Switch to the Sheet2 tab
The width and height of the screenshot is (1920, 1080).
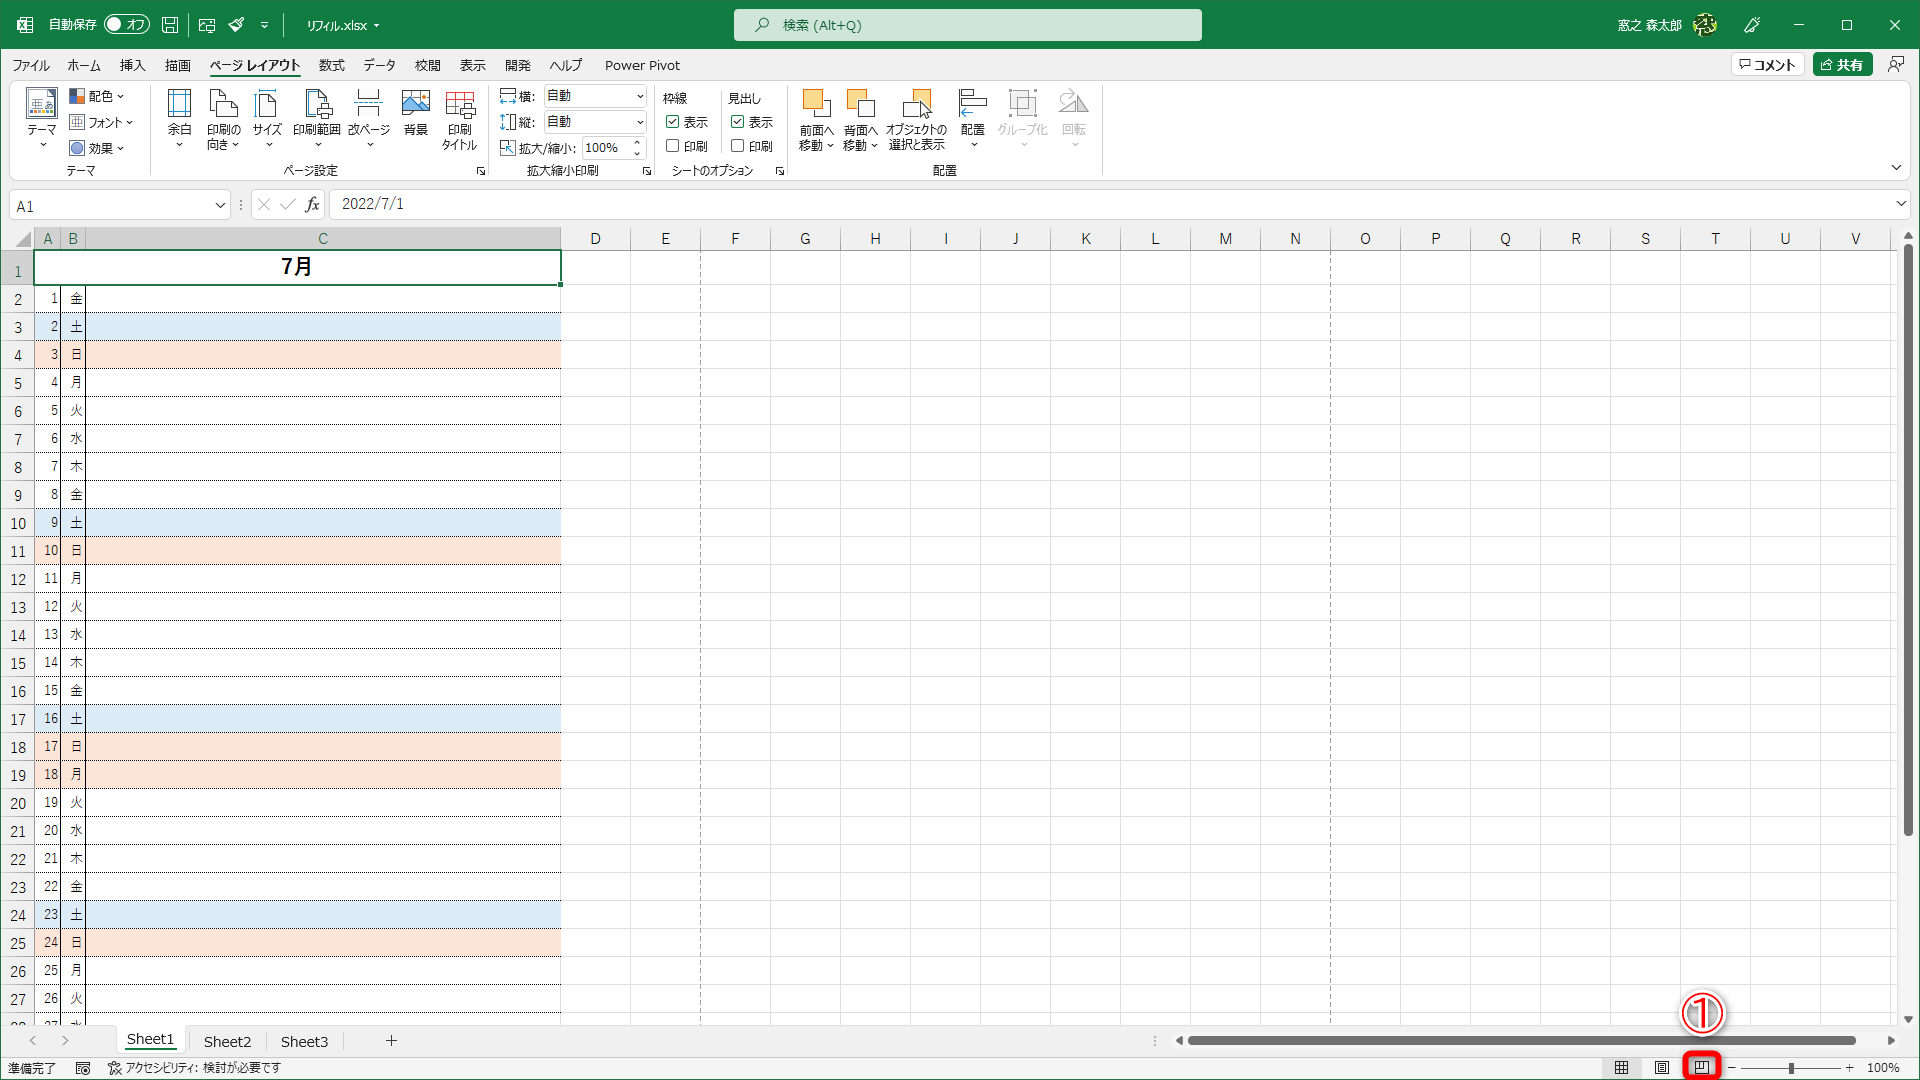[227, 1041]
